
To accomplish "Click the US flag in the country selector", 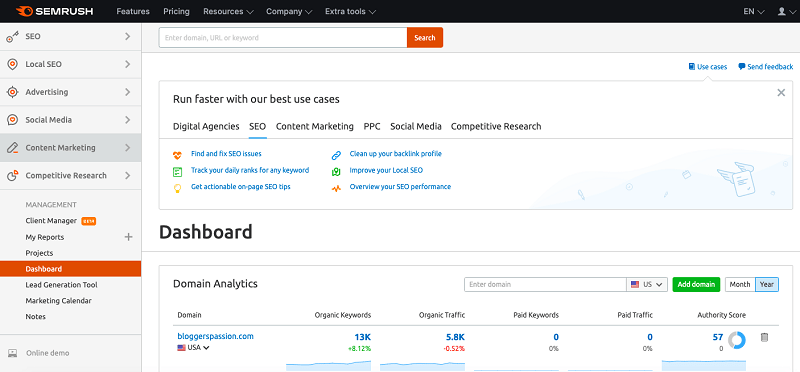I will [x=635, y=285].
